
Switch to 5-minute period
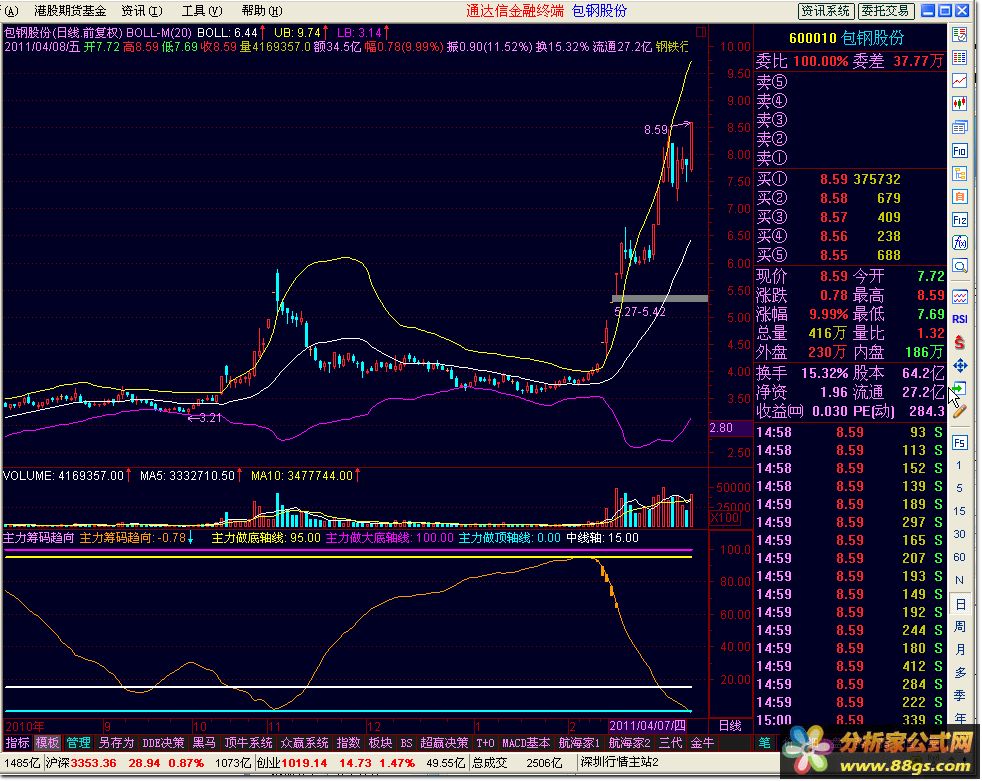[x=959, y=488]
